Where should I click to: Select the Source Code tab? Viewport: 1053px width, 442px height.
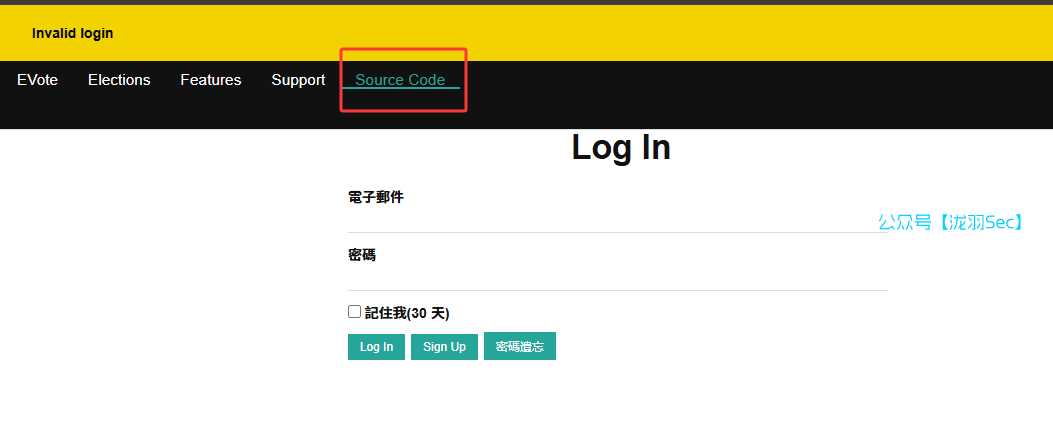[400, 80]
